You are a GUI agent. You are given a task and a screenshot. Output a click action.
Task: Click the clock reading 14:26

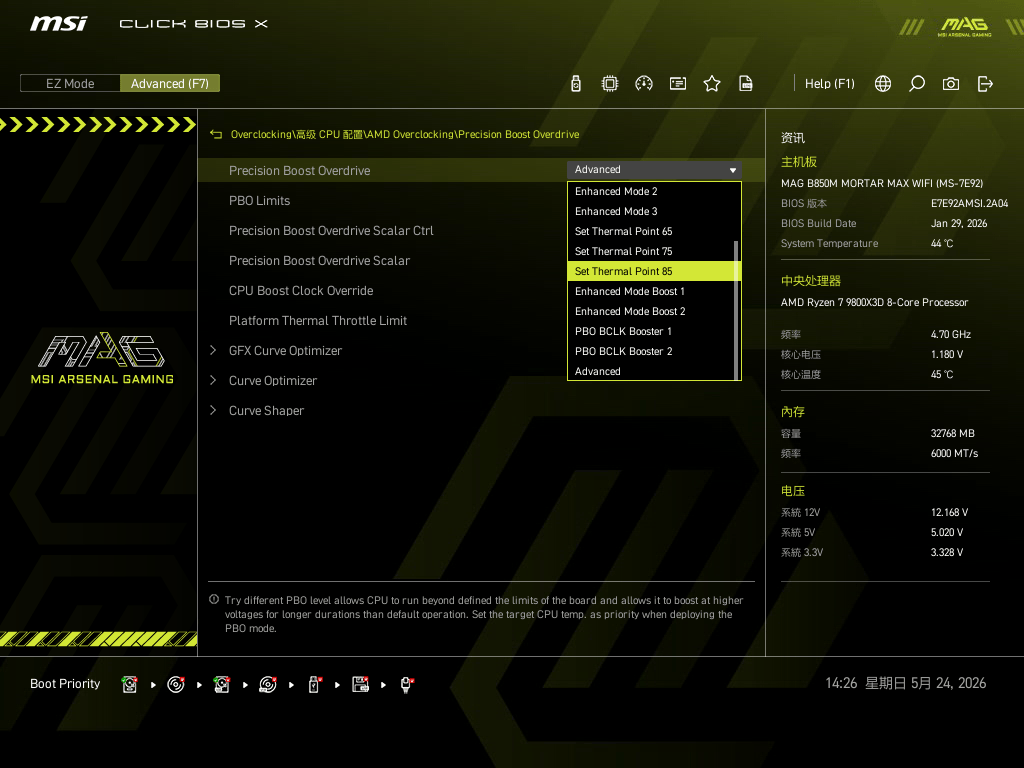[841, 683]
